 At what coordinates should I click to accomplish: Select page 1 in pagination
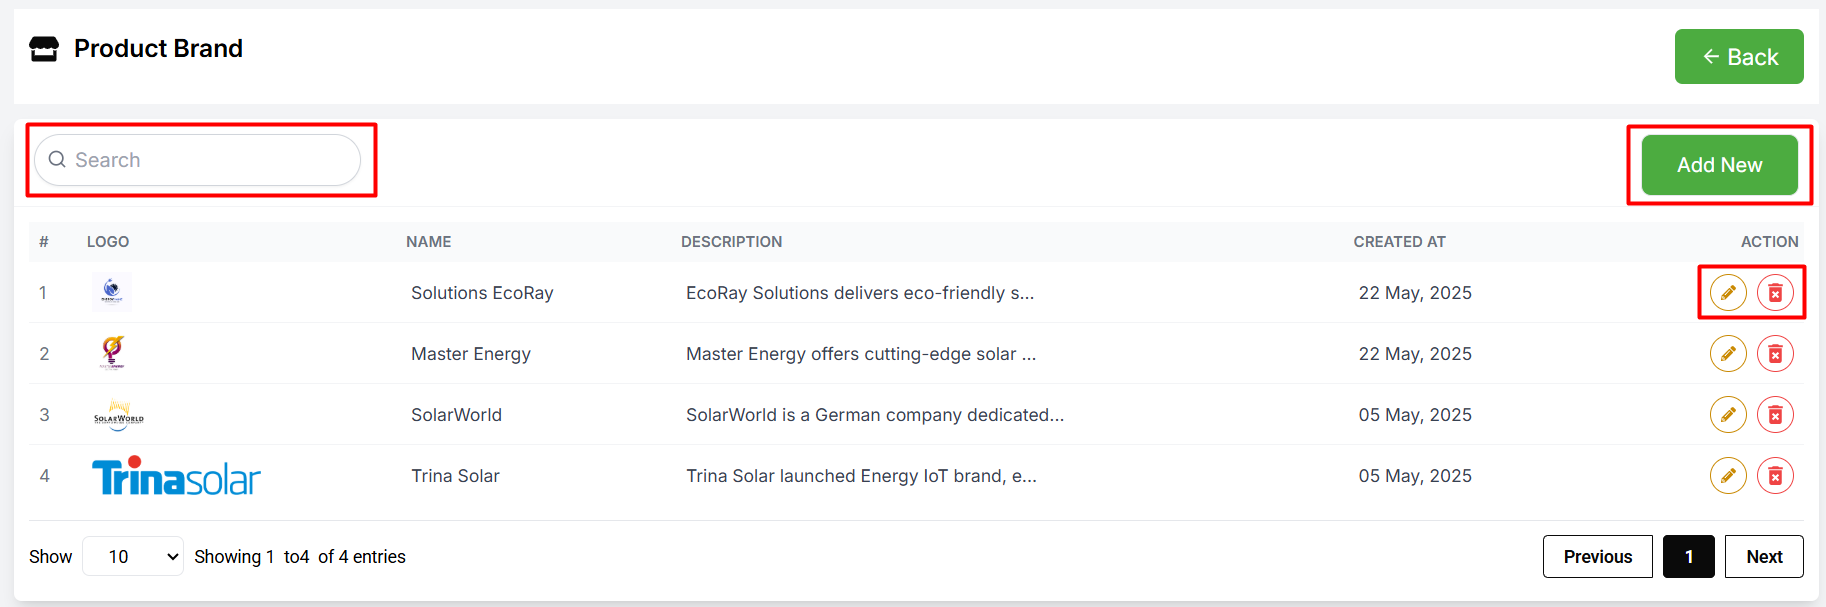[x=1689, y=556]
